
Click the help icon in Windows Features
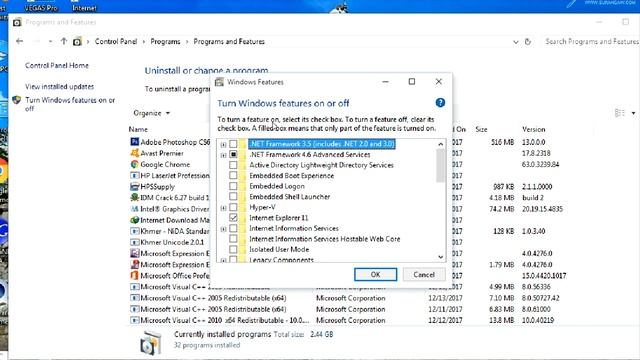[x=440, y=102]
